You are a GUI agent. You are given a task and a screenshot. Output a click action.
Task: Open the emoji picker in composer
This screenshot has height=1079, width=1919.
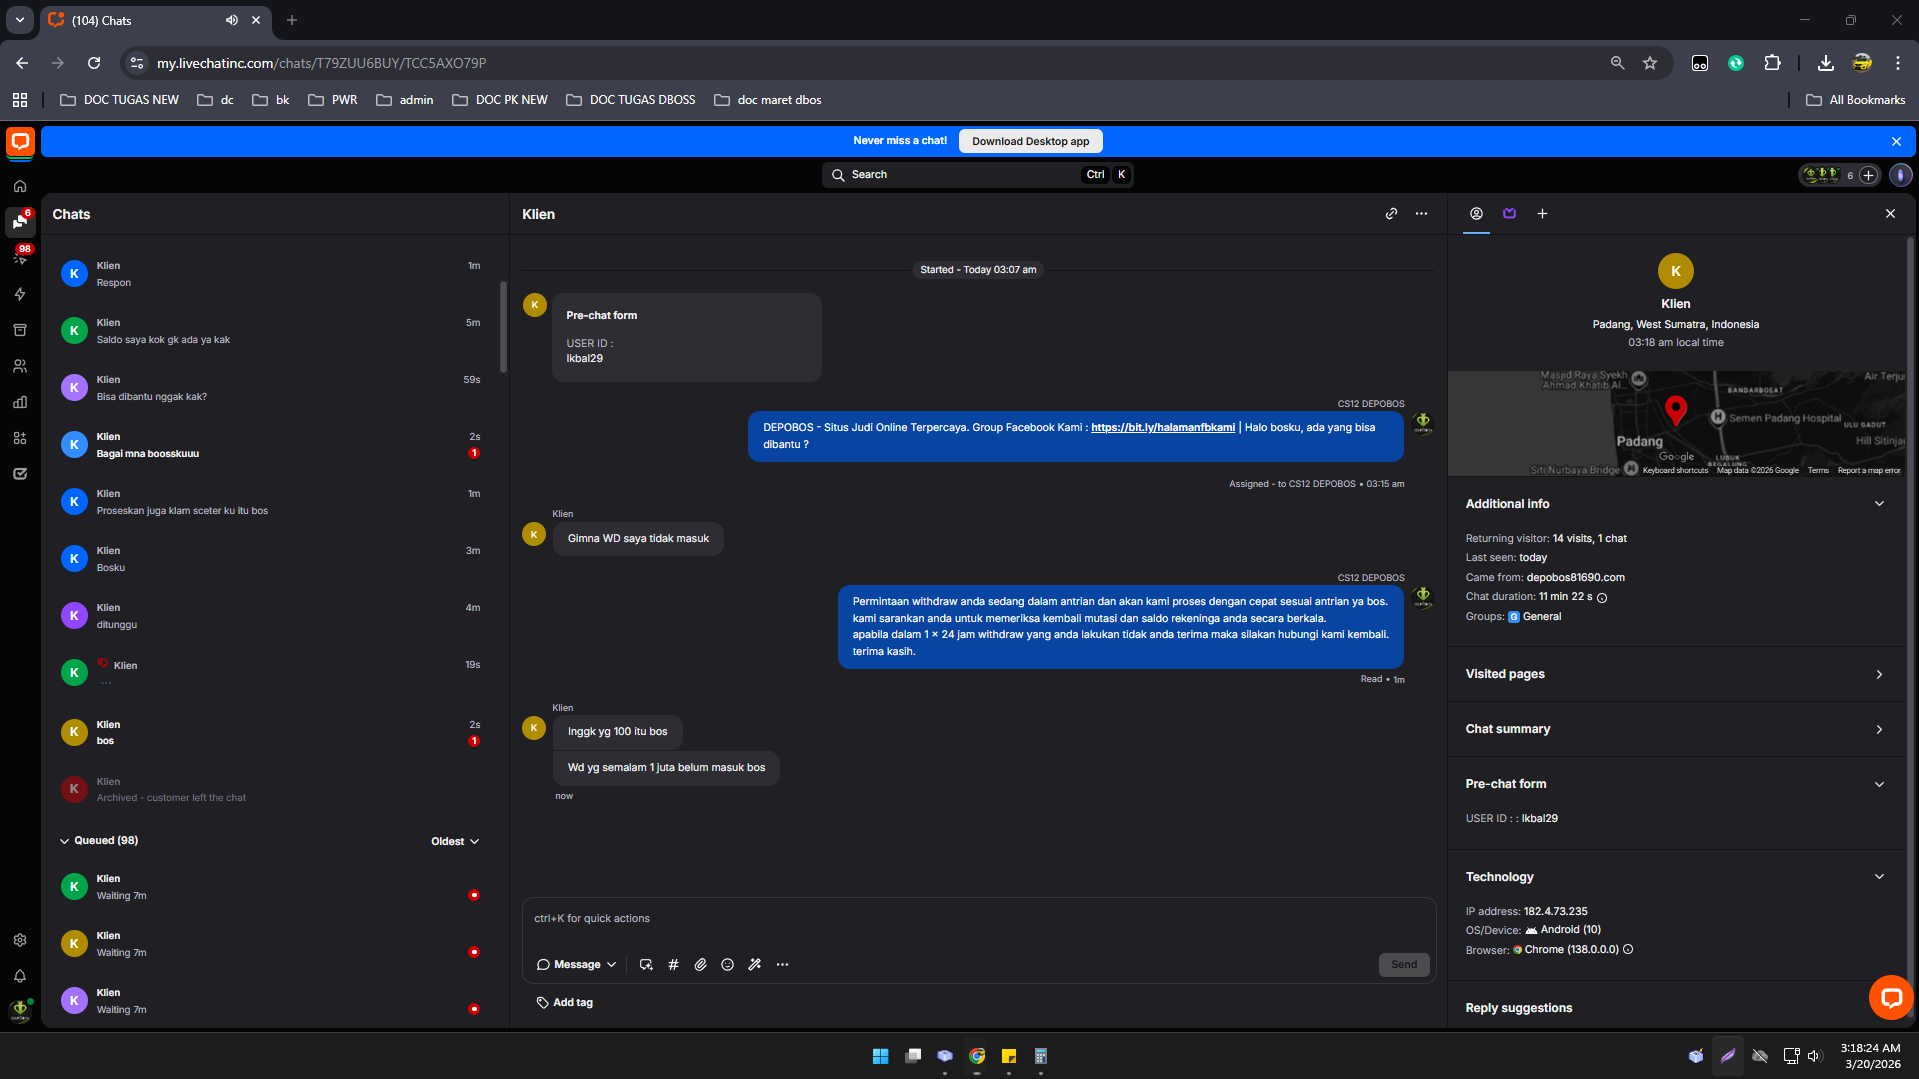click(728, 965)
